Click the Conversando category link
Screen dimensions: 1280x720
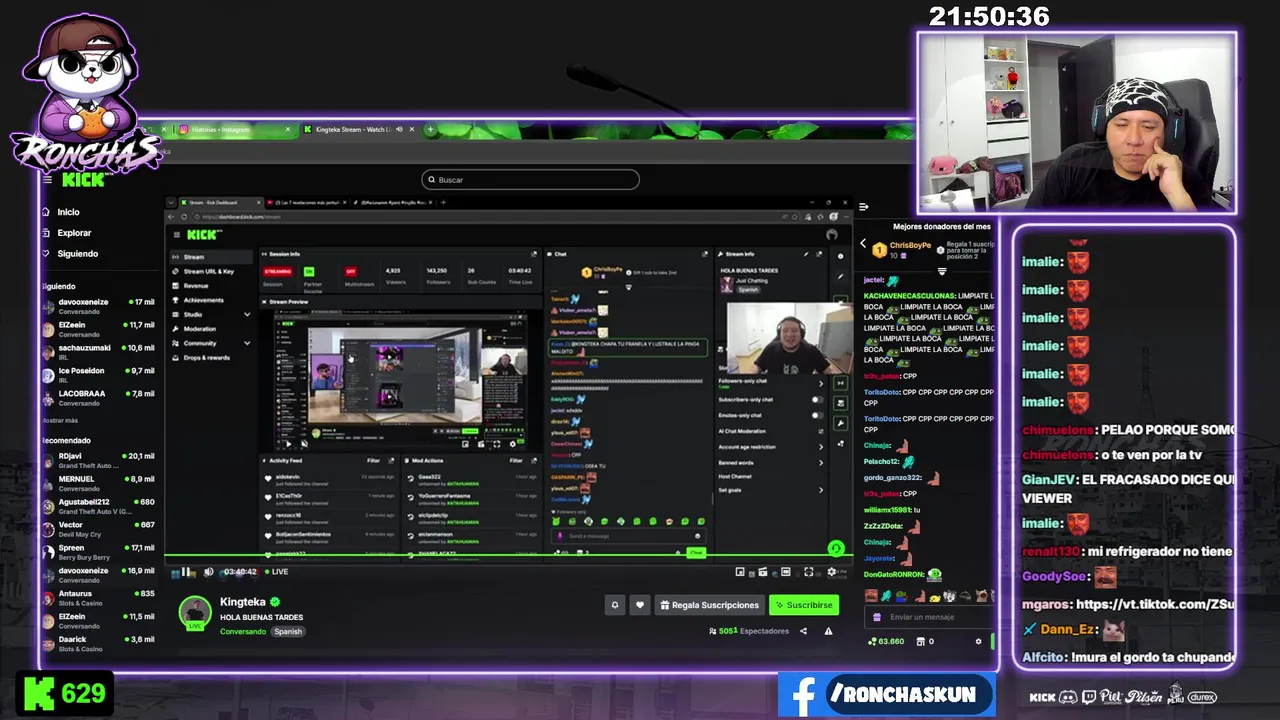click(x=243, y=632)
